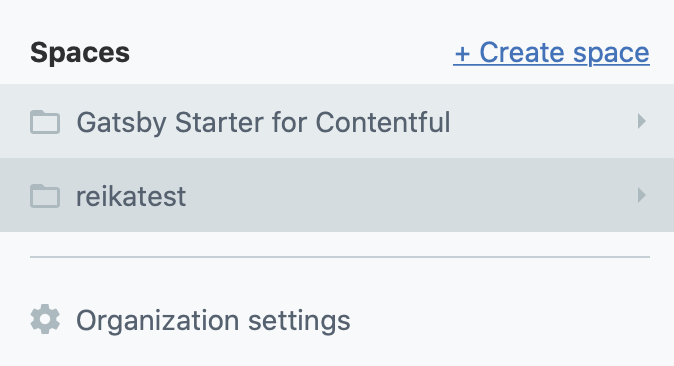Click empty area of the Gatsby Starter row
The height and width of the screenshot is (366, 674).
point(542,121)
